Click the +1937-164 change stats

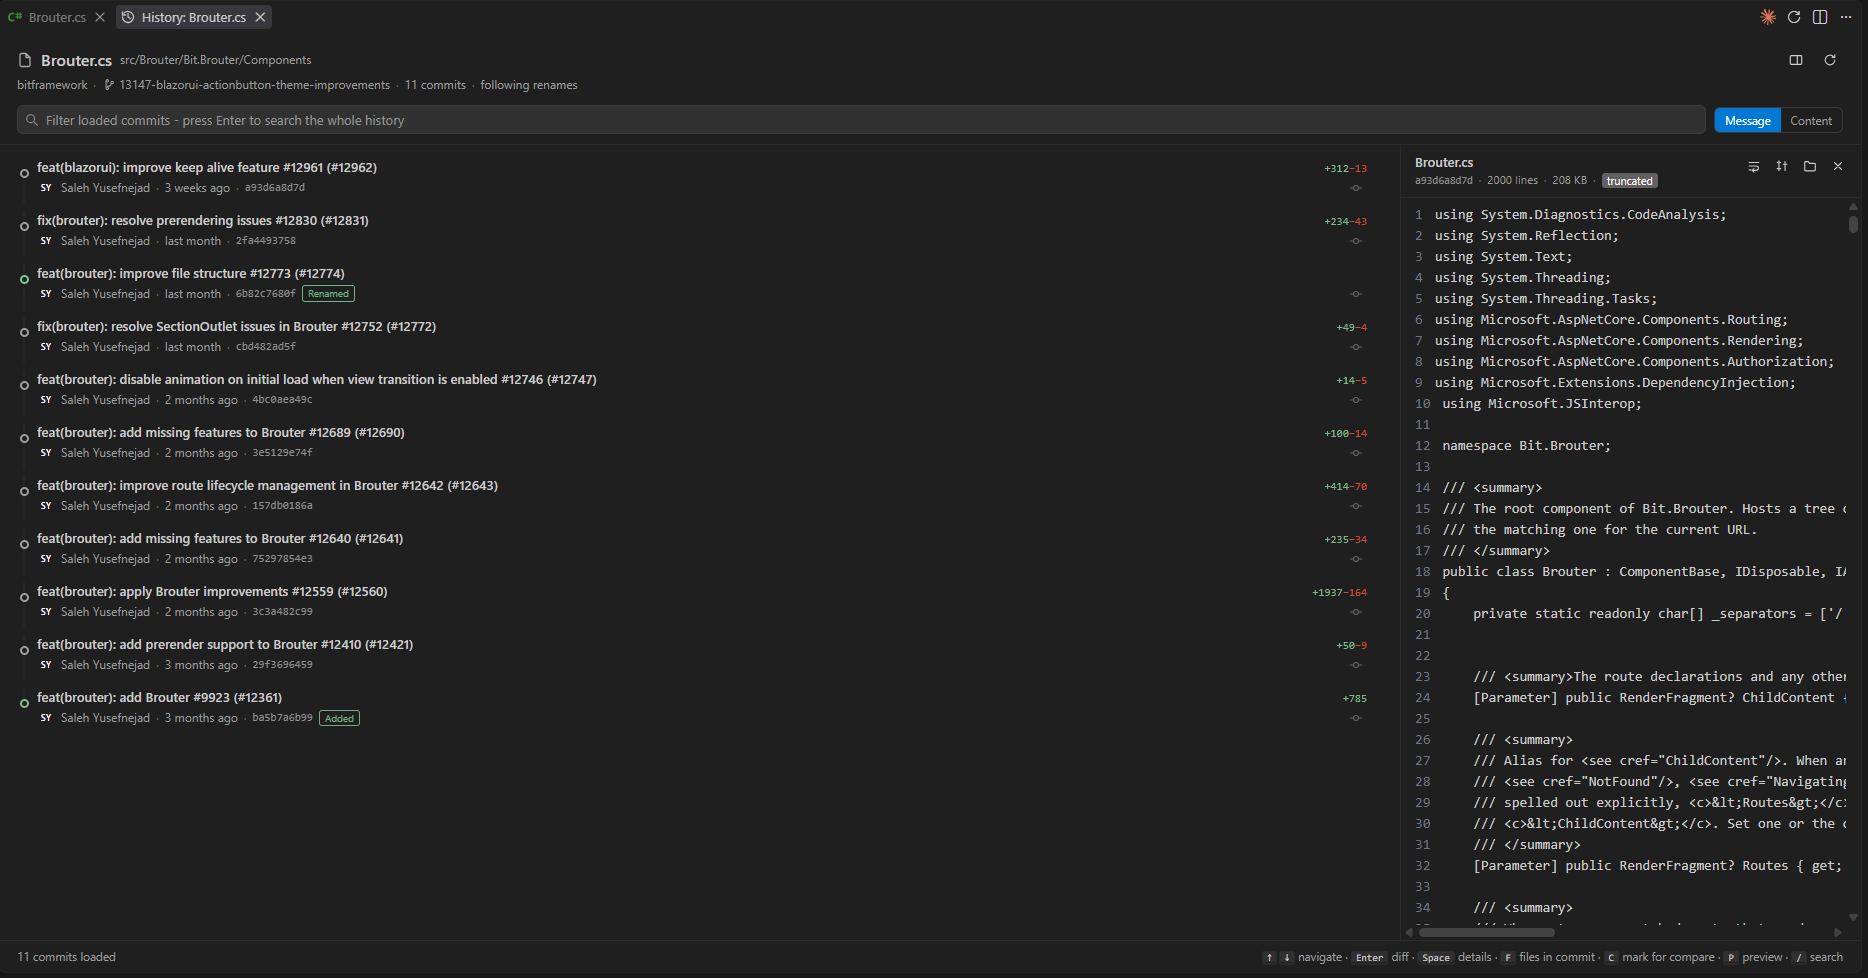[1339, 593]
